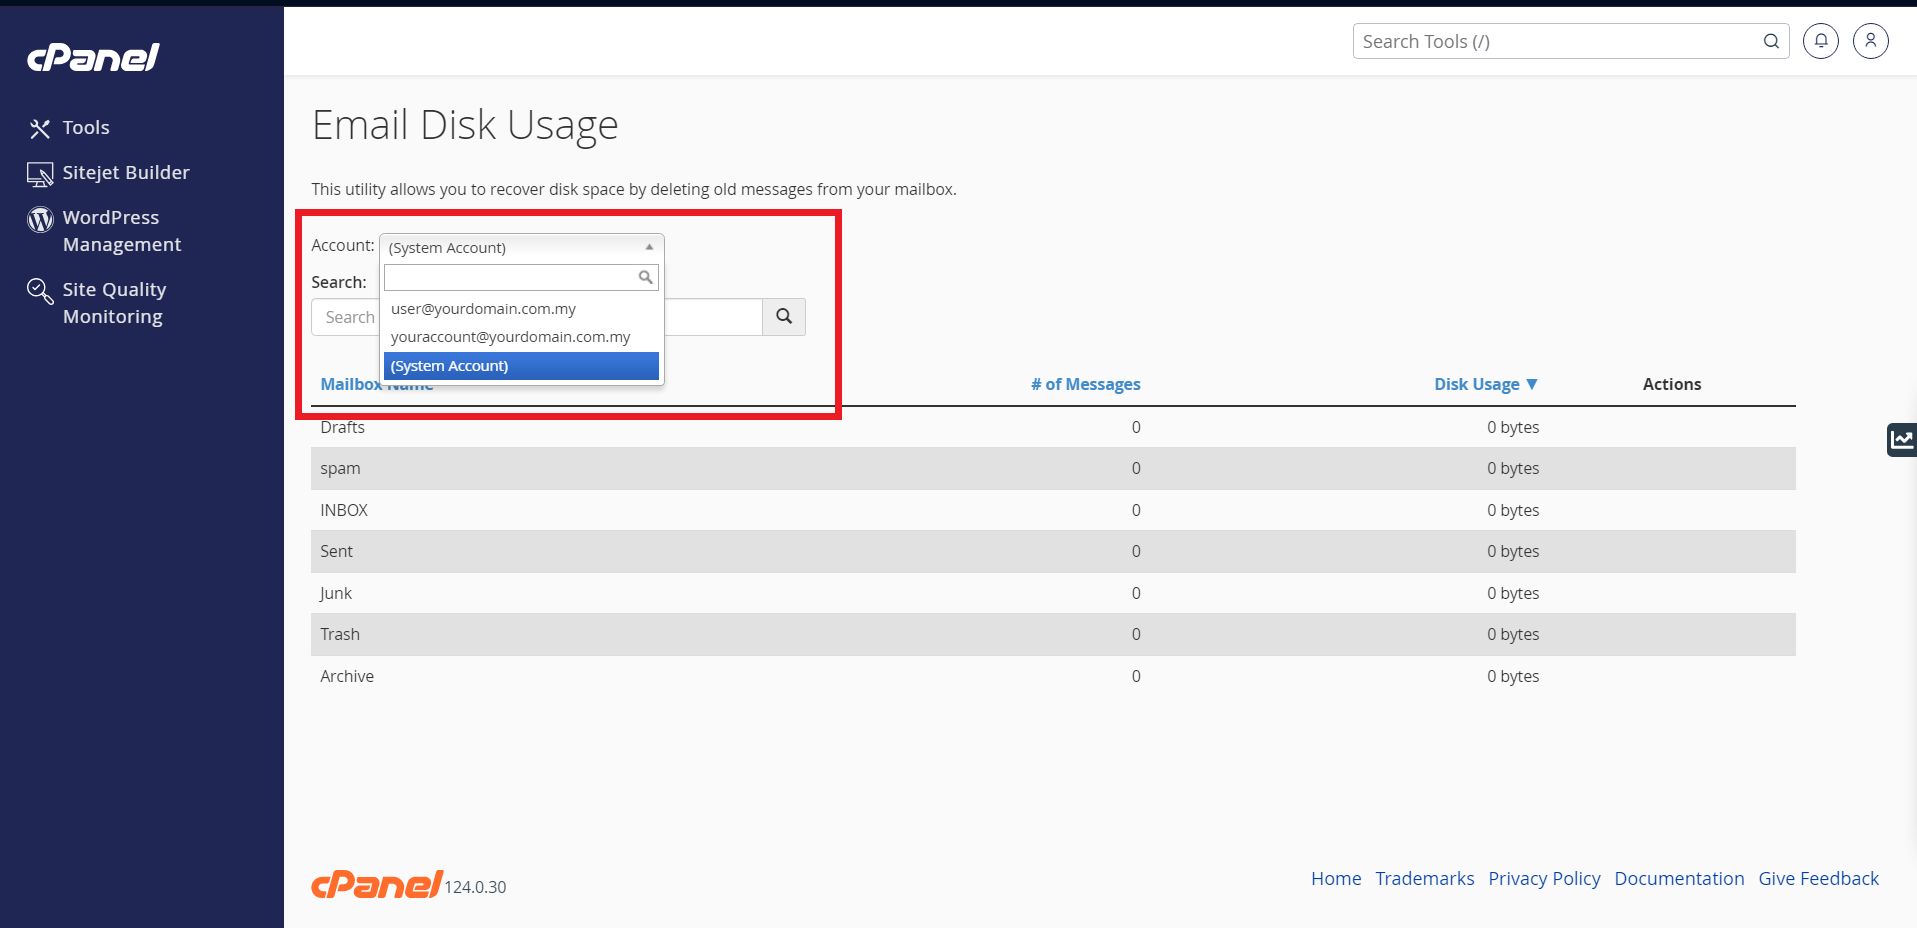Click the mailbox search magnifier button
Viewport: 1917px width, 928px height.
tap(784, 317)
